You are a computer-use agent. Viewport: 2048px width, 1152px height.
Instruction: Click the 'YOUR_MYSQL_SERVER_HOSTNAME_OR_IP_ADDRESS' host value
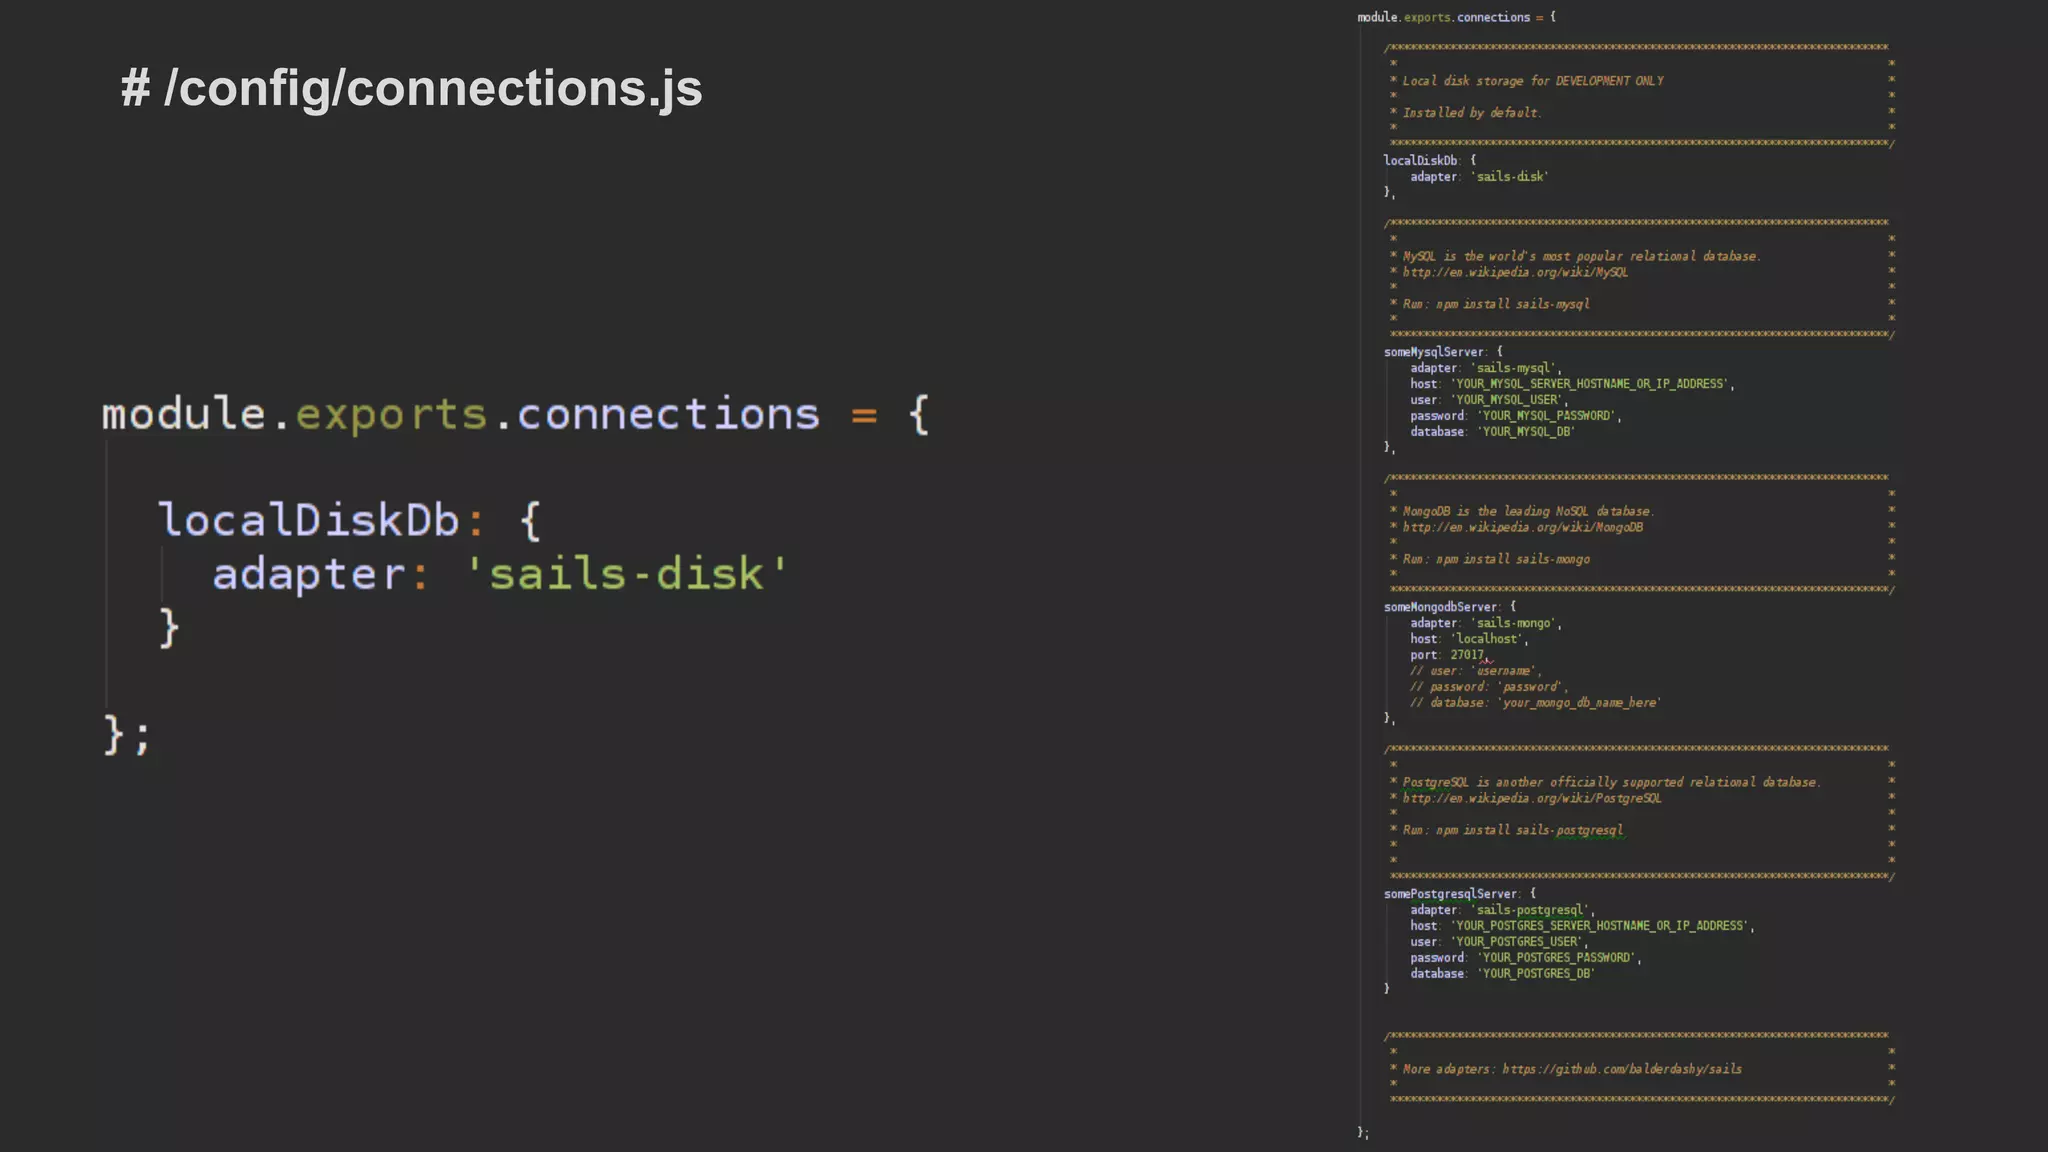pos(1592,384)
